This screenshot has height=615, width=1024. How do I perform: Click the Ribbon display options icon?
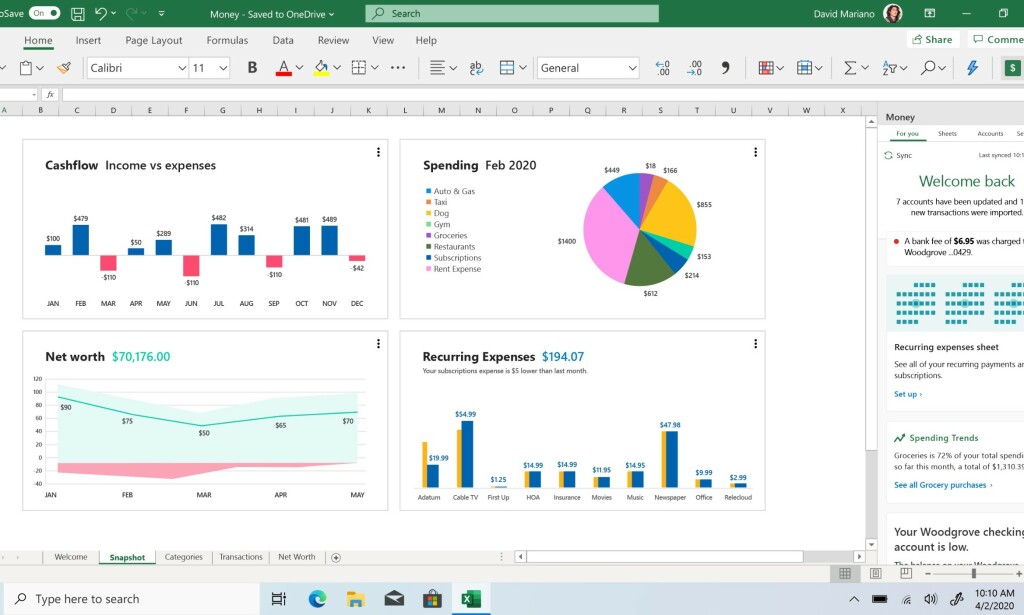point(929,13)
